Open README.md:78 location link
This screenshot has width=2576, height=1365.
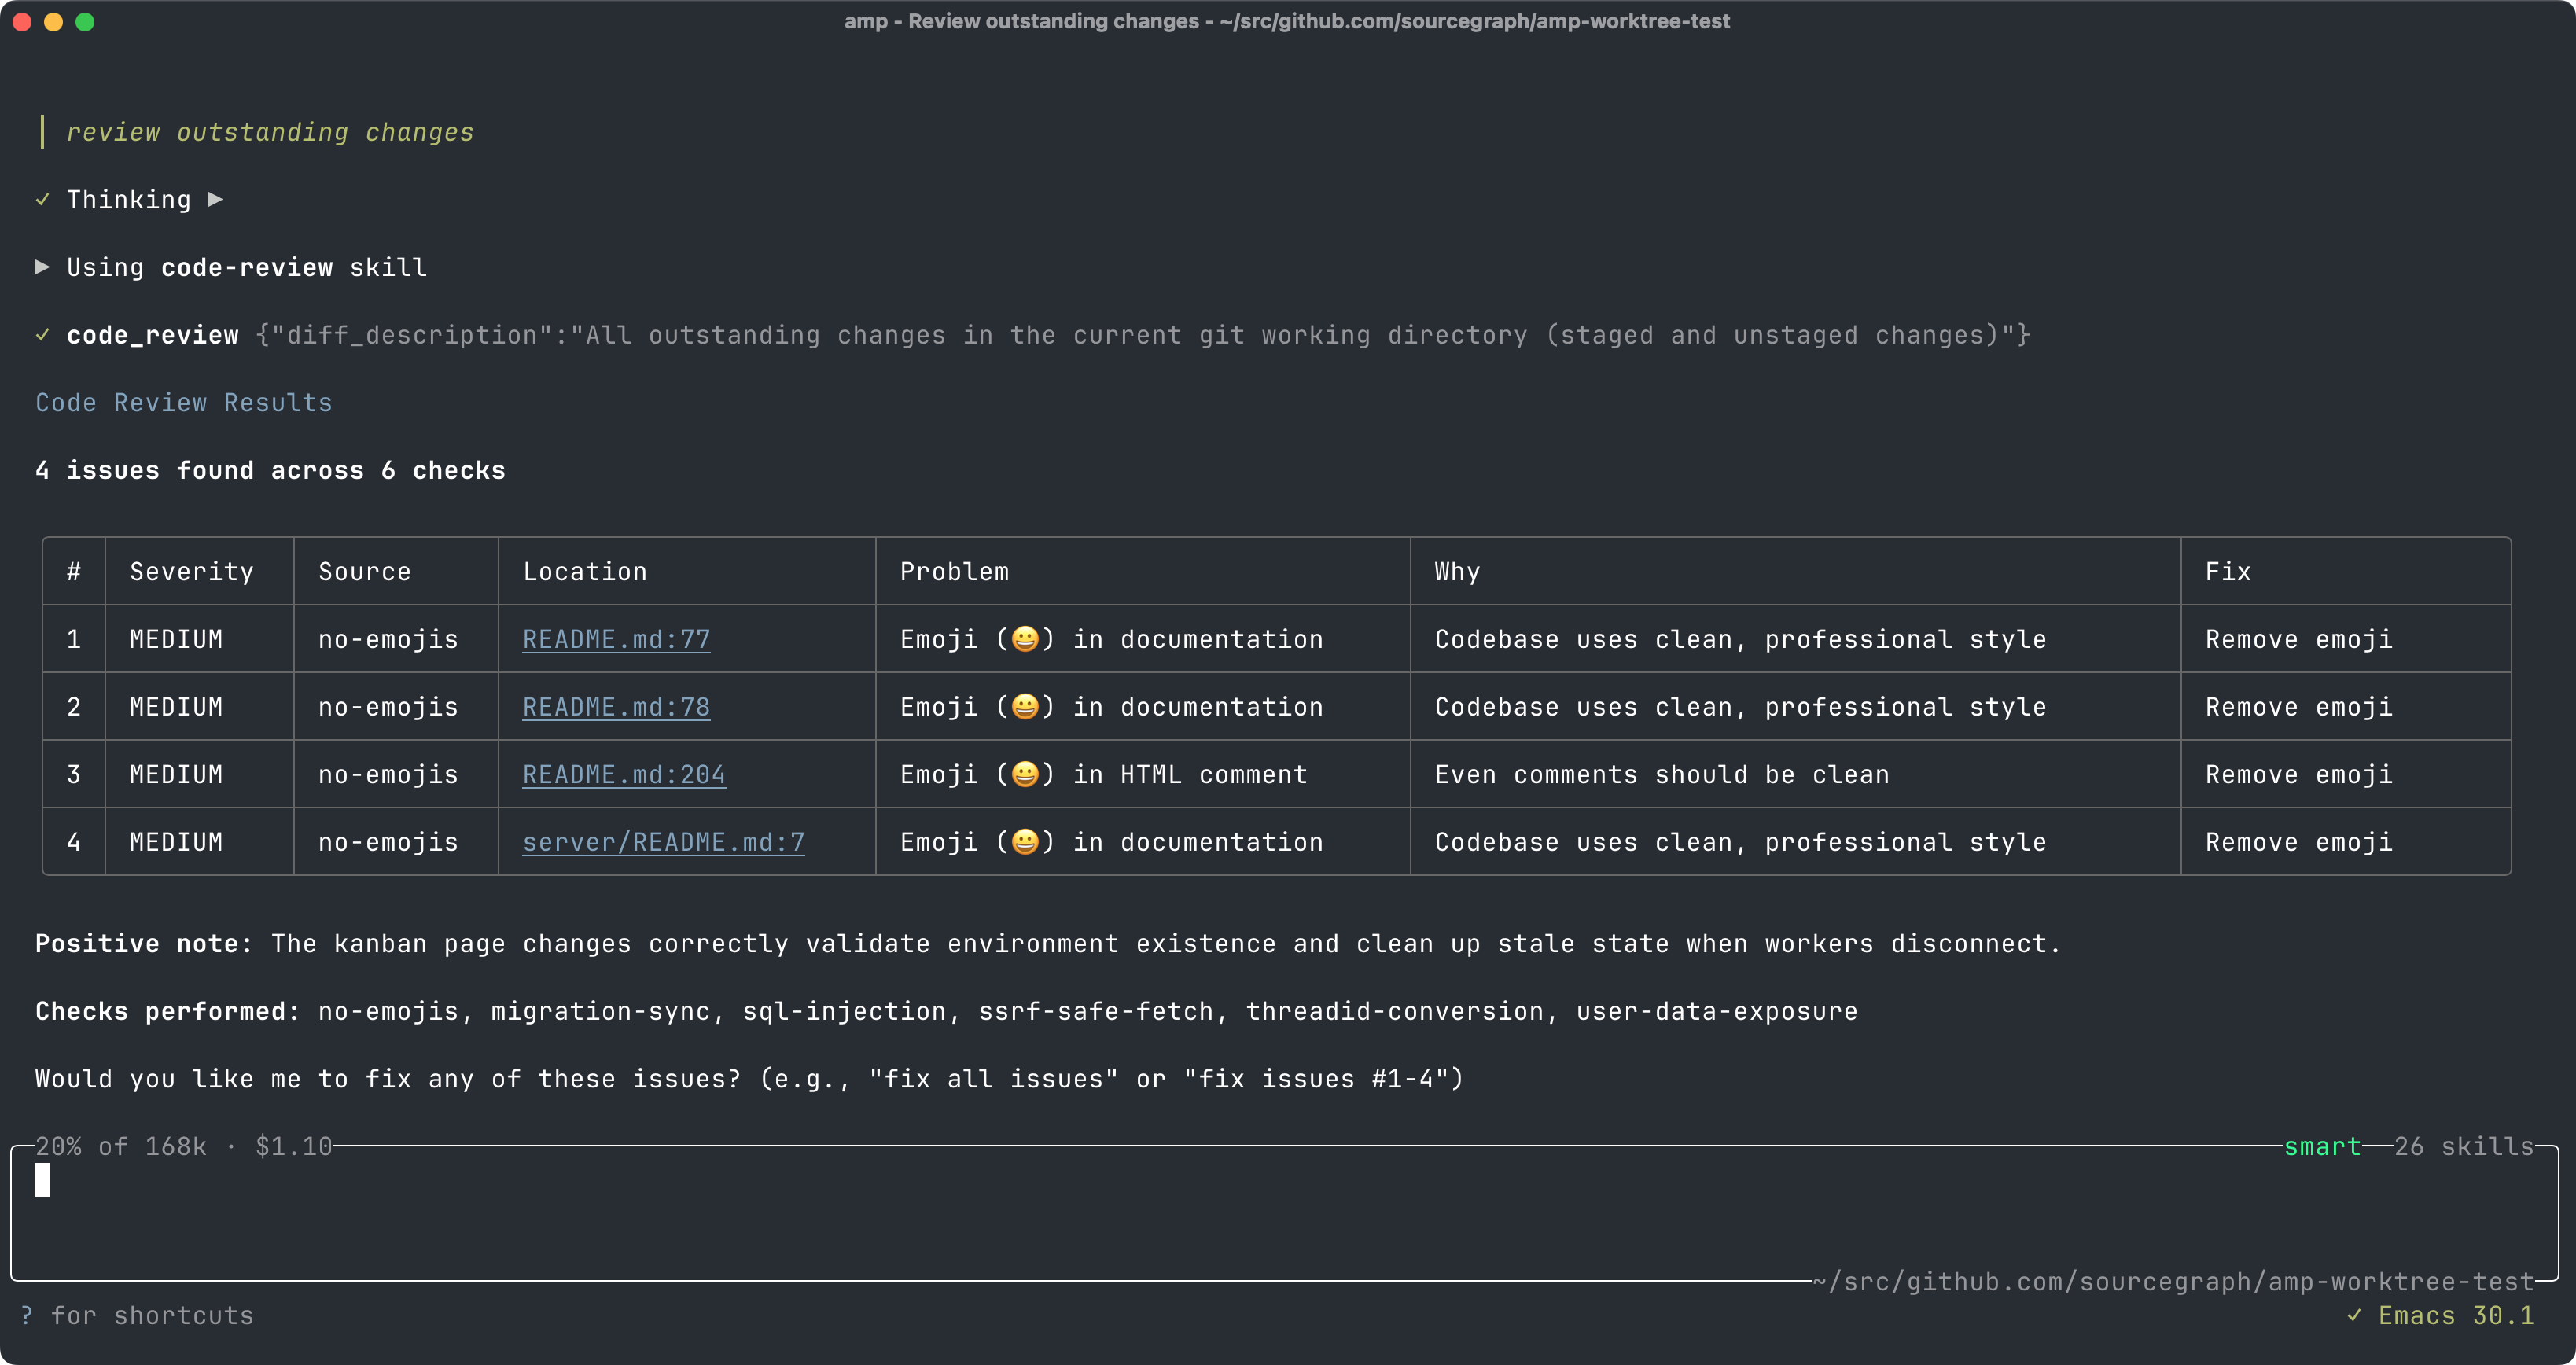(616, 708)
